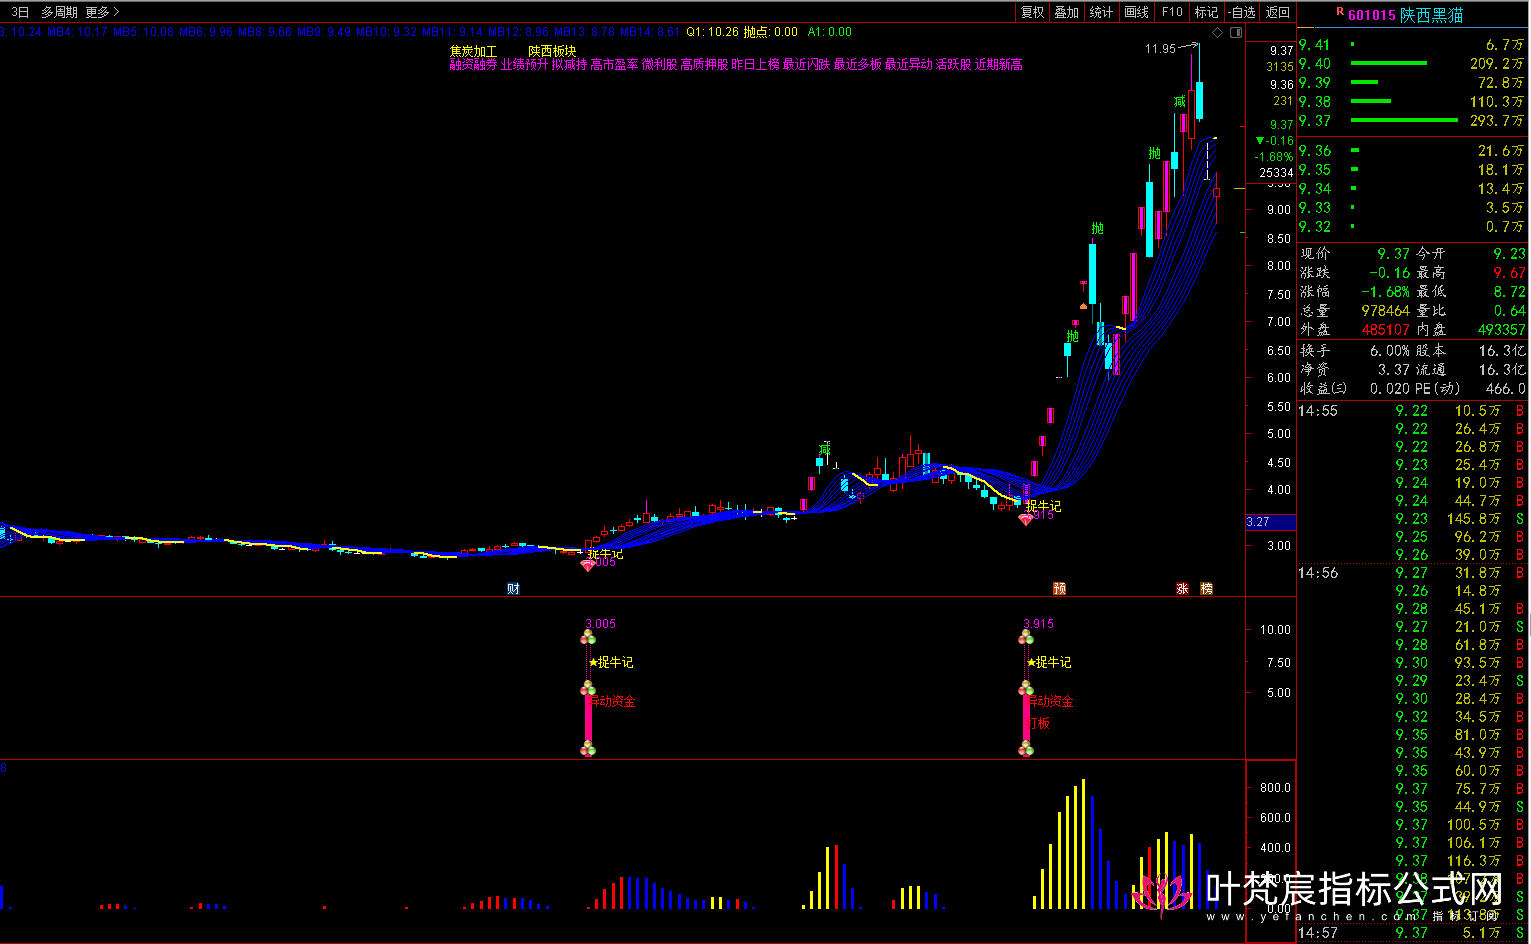
Task: Open the 复权 adjustment menu
Action: [1032, 12]
